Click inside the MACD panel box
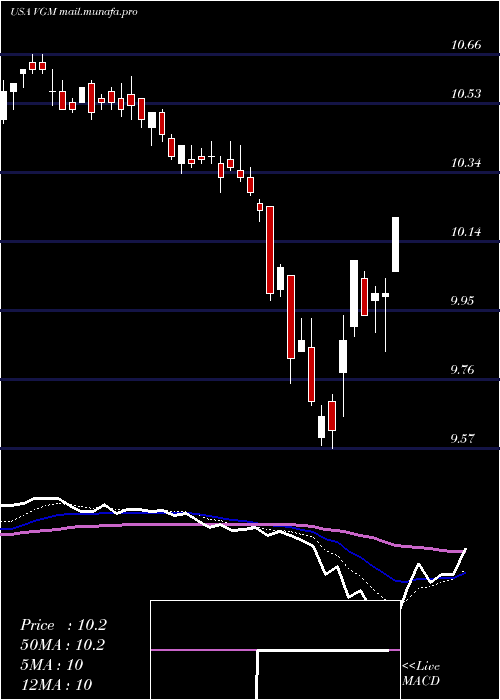The height and width of the screenshot is (700, 500). tap(275, 650)
